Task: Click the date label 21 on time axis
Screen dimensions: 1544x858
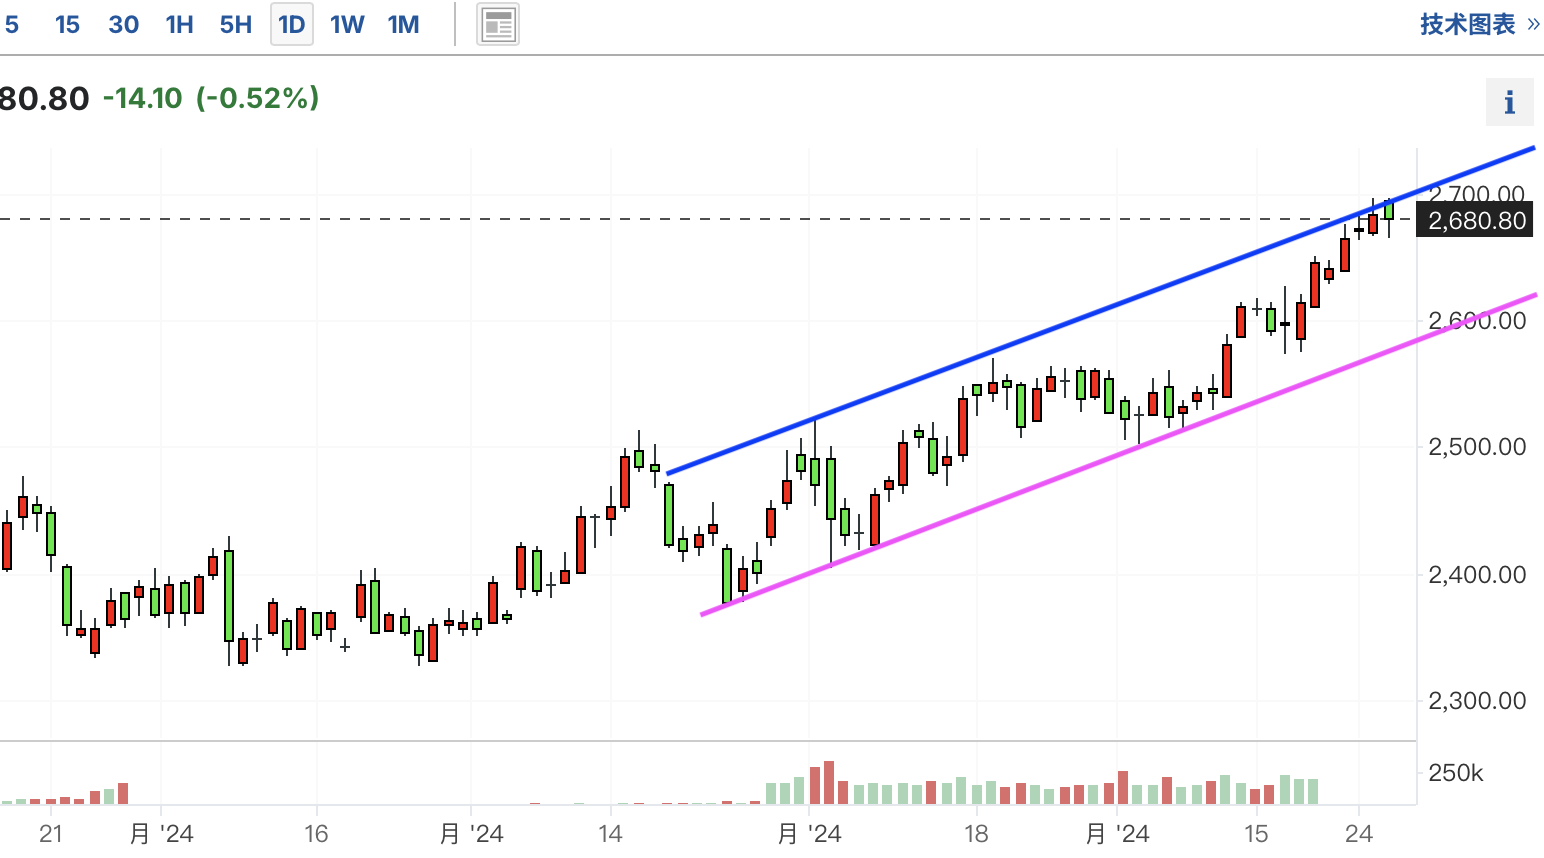Action: [50, 834]
